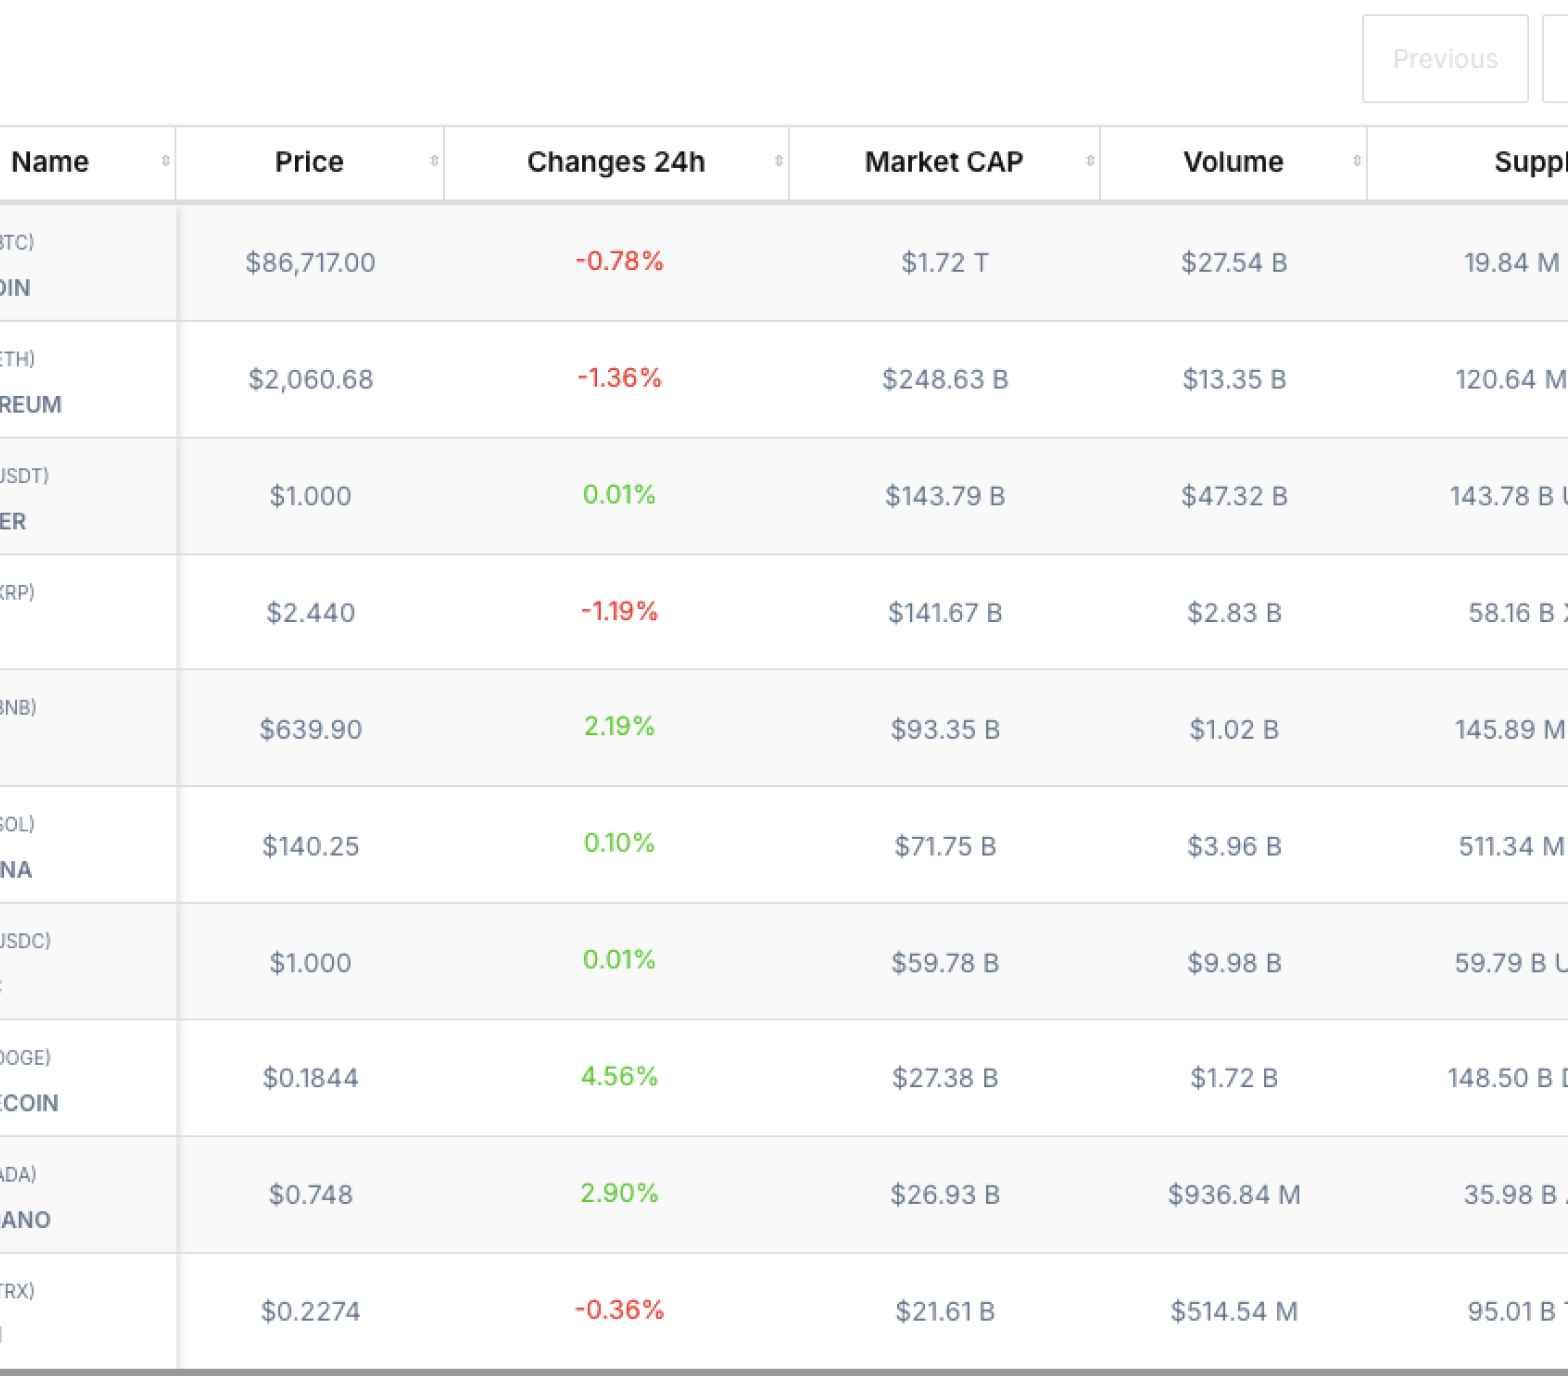Select the 2.19% change value
1568x1376 pixels.
(619, 726)
